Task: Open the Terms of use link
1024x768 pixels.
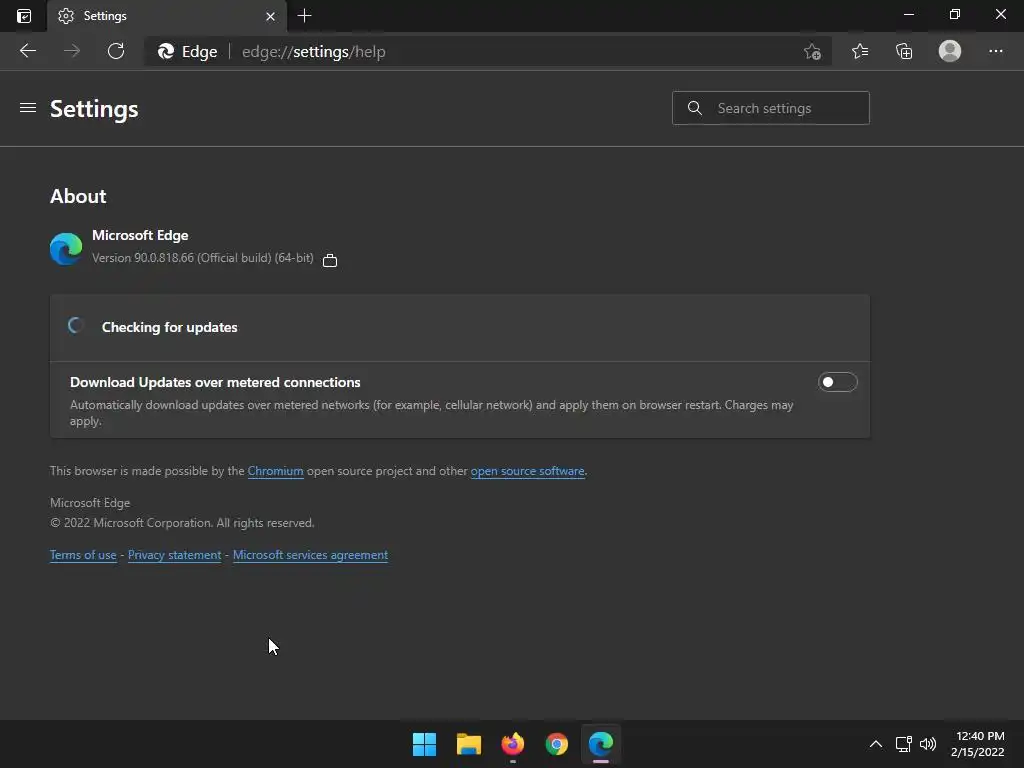Action: pyautogui.click(x=83, y=555)
